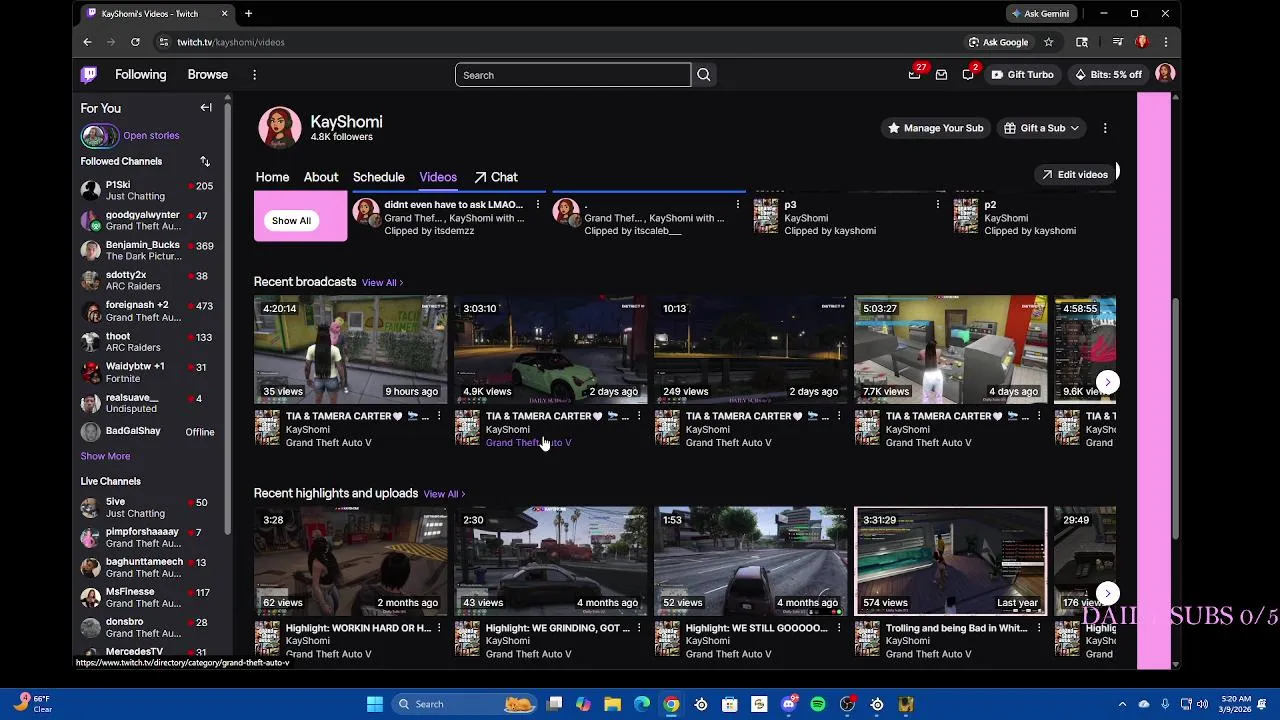Switch to Schedule tab
Viewport: 1280px width, 720px height.
[x=378, y=177]
